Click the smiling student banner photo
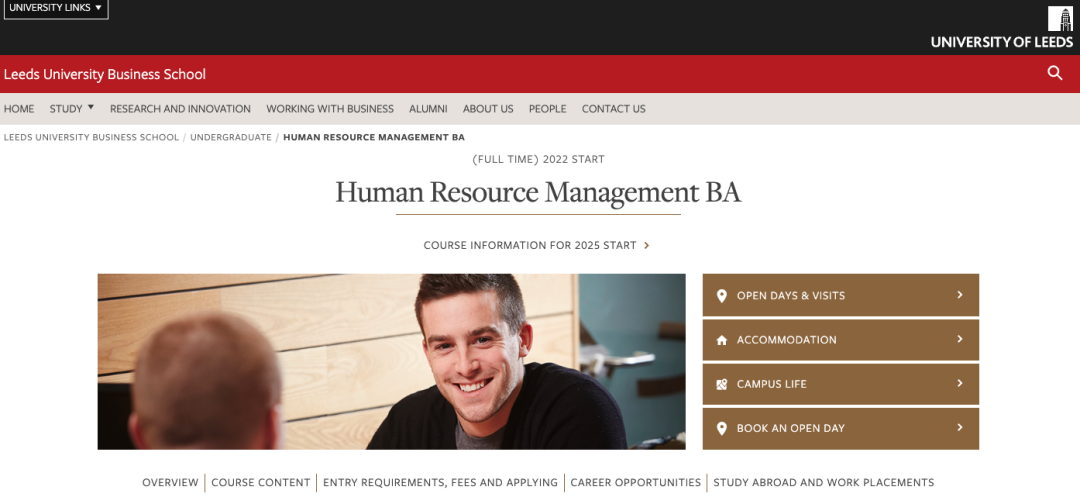Screen dimensions: 1080x497 click(391, 361)
